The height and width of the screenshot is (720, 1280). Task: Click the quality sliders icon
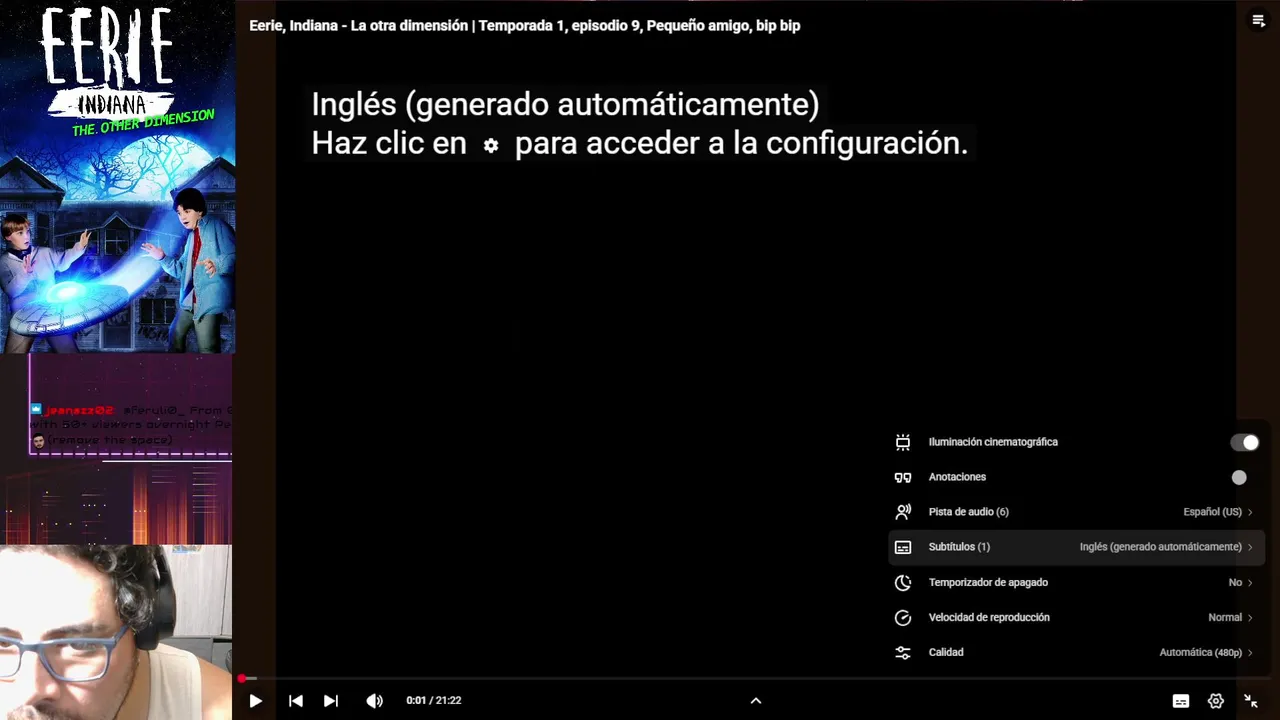pos(903,652)
